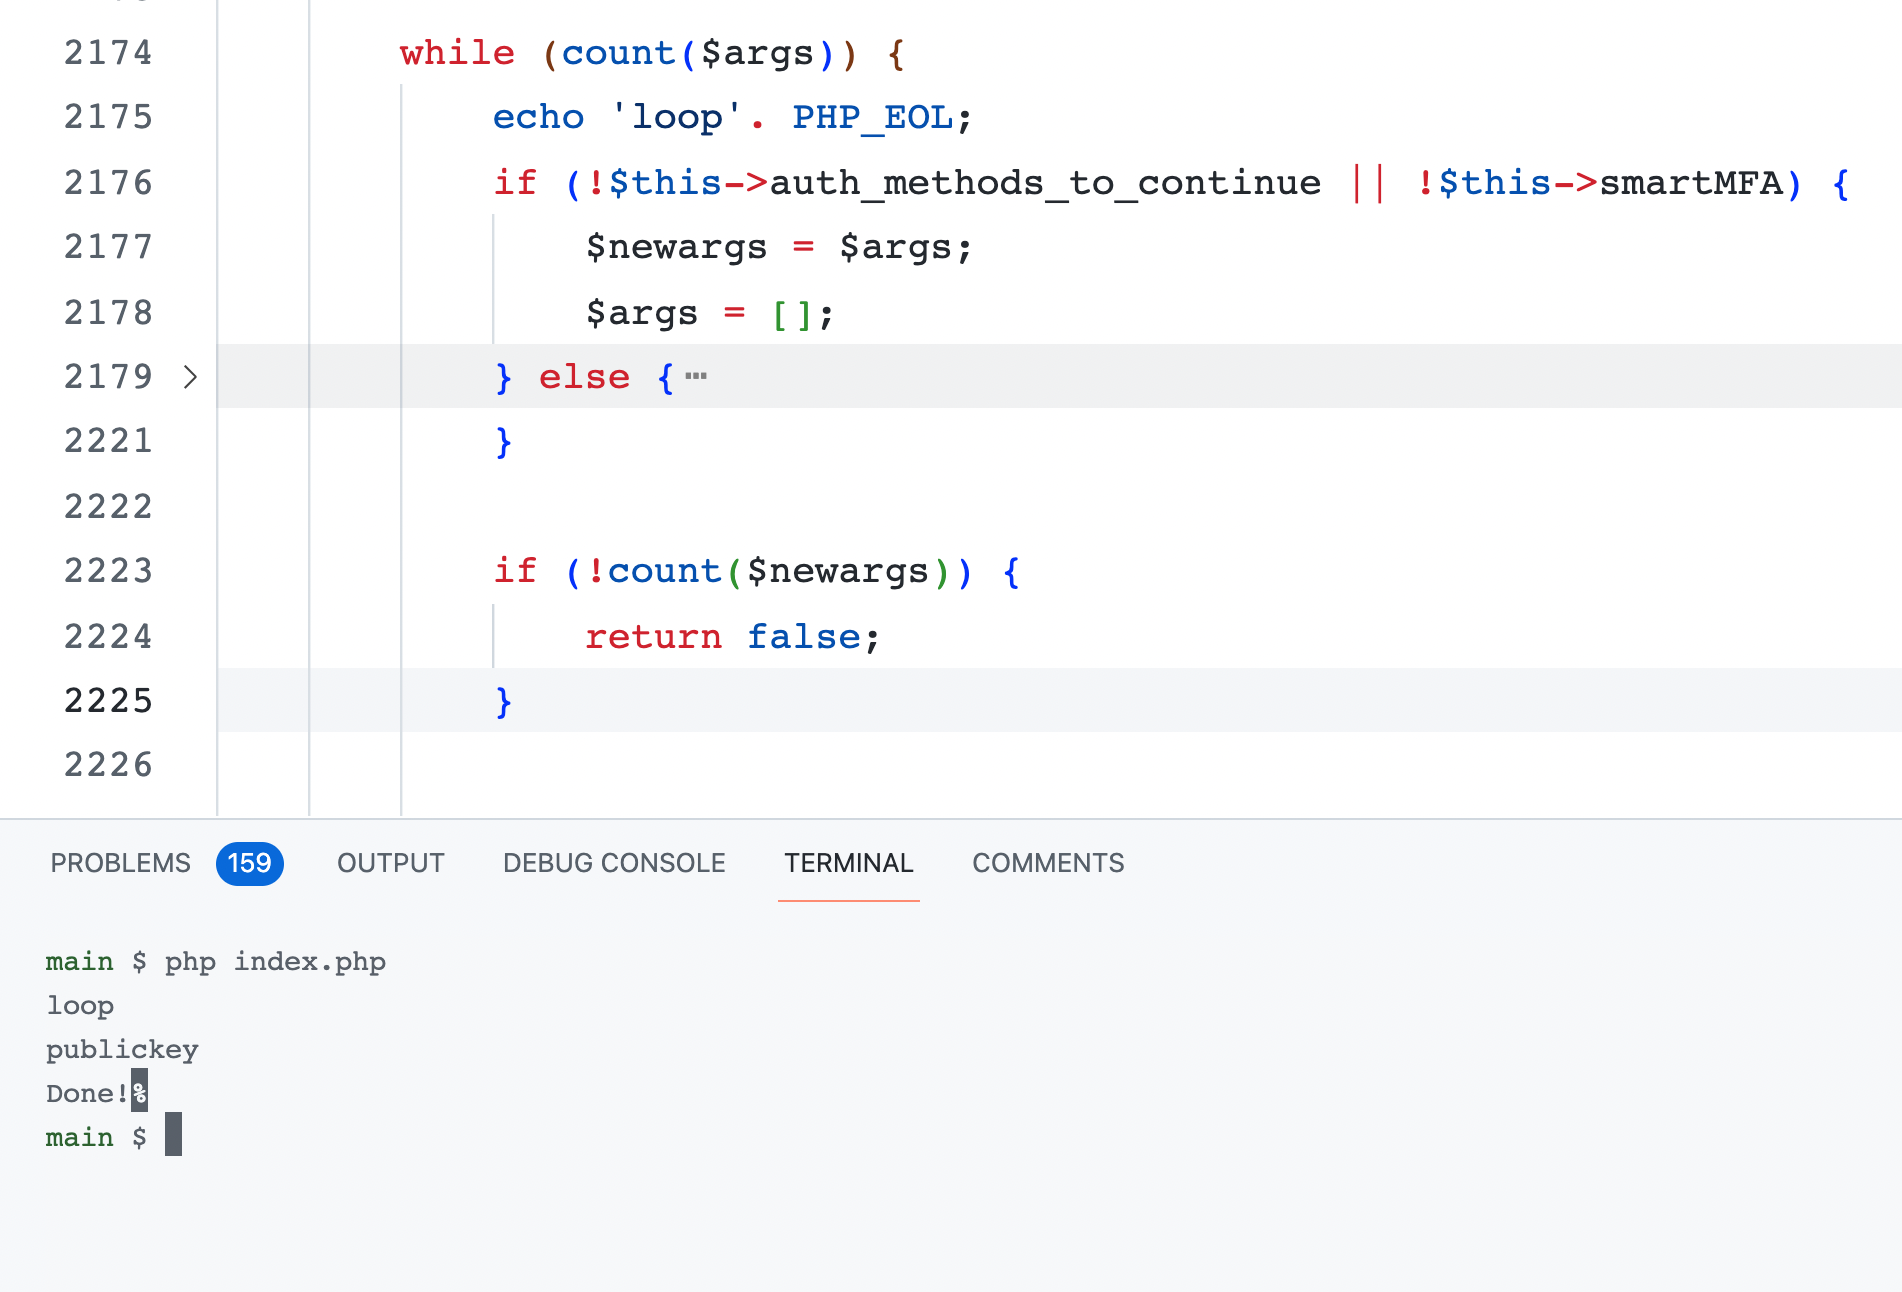The width and height of the screenshot is (1902, 1292).
Task: Click line number 2221 in the gutter
Action: point(108,441)
